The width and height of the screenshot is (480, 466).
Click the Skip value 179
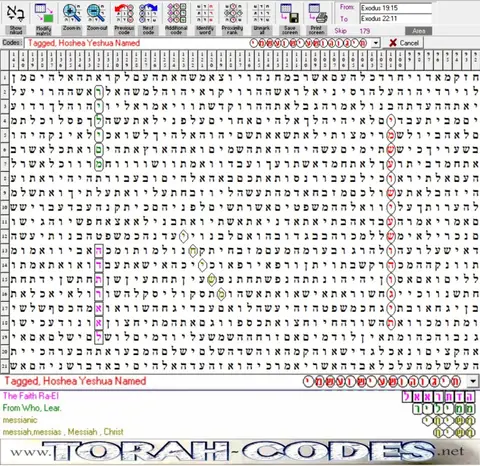coord(365,31)
